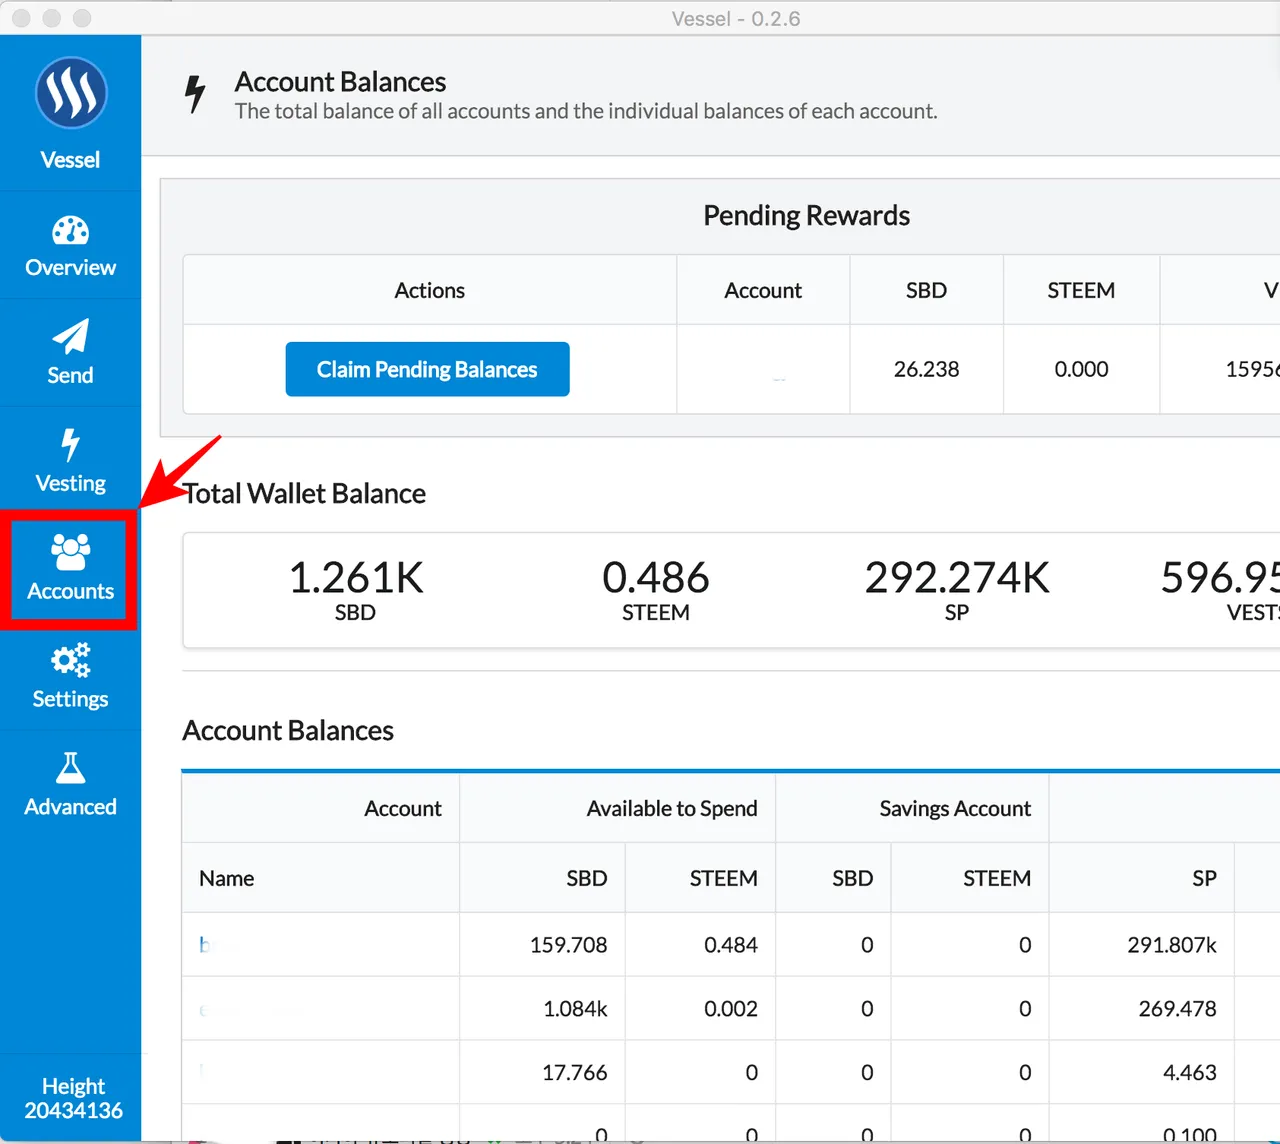Click the 1.084k SBD cell
The width and height of the screenshot is (1280, 1144).
pos(575,1009)
